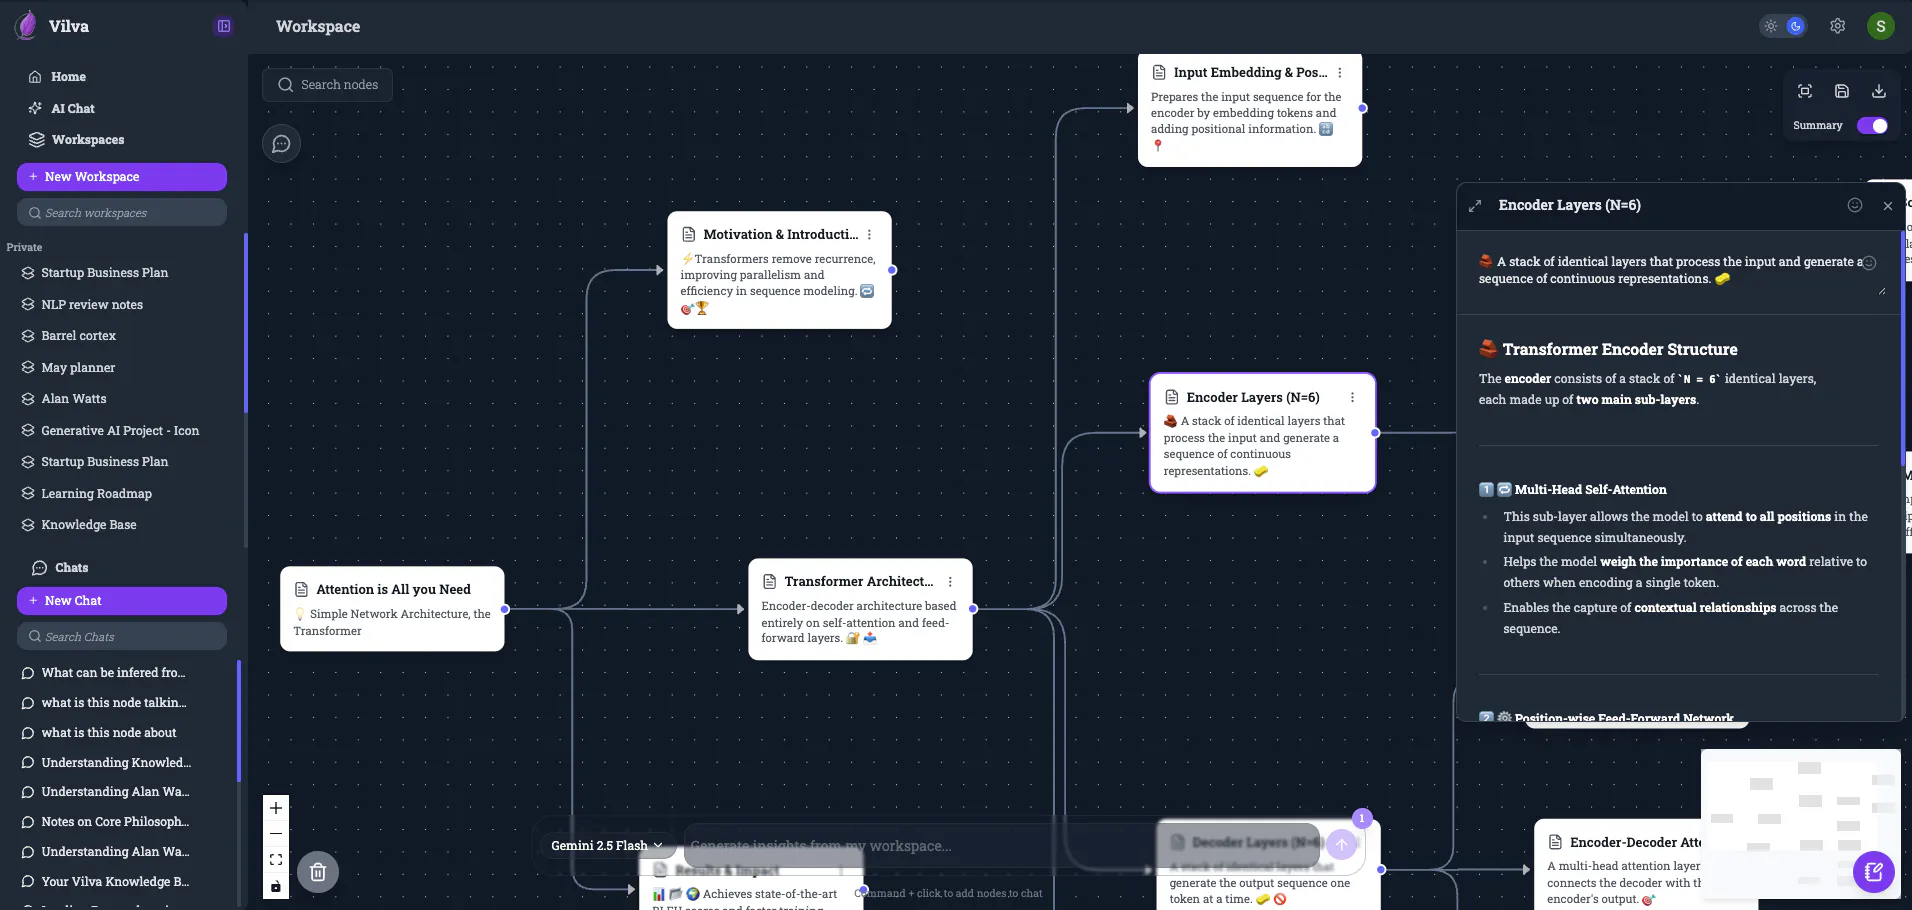This screenshot has height=910, width=1912.
Task: Zoom in on the canvas
Action: click(x=276, y=808)
